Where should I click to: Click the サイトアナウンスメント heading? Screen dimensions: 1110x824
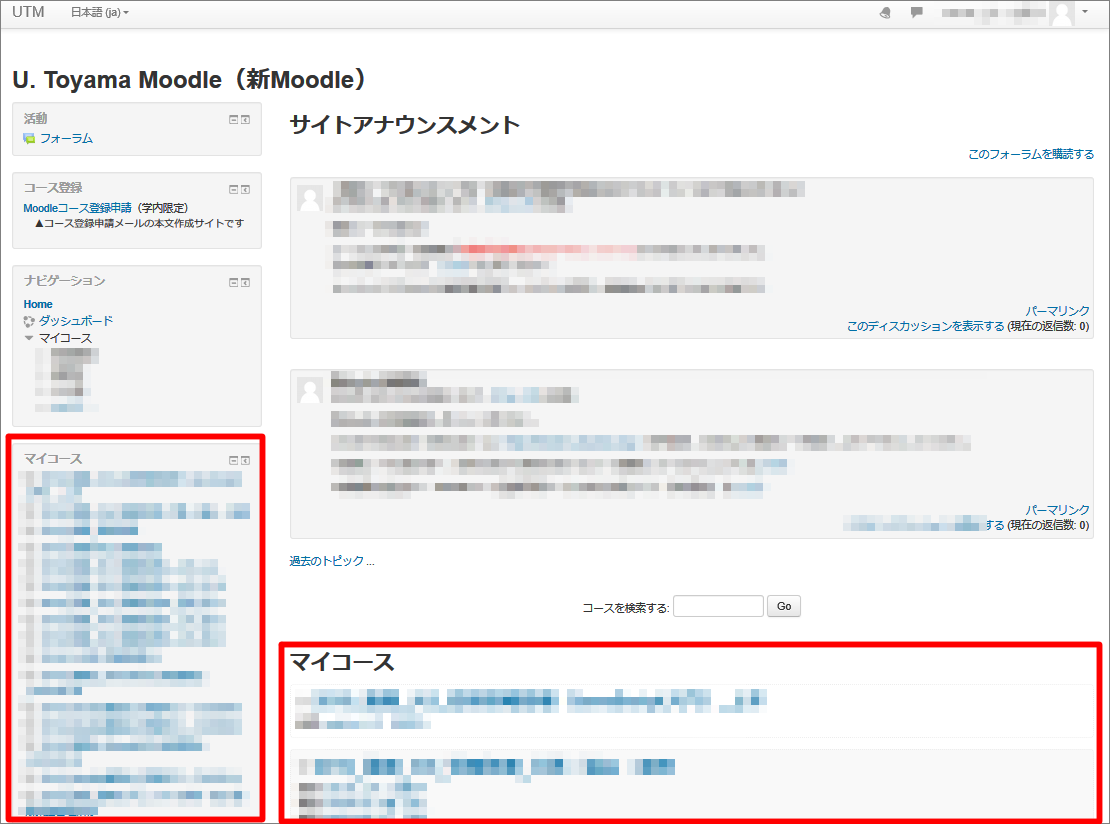405,125
